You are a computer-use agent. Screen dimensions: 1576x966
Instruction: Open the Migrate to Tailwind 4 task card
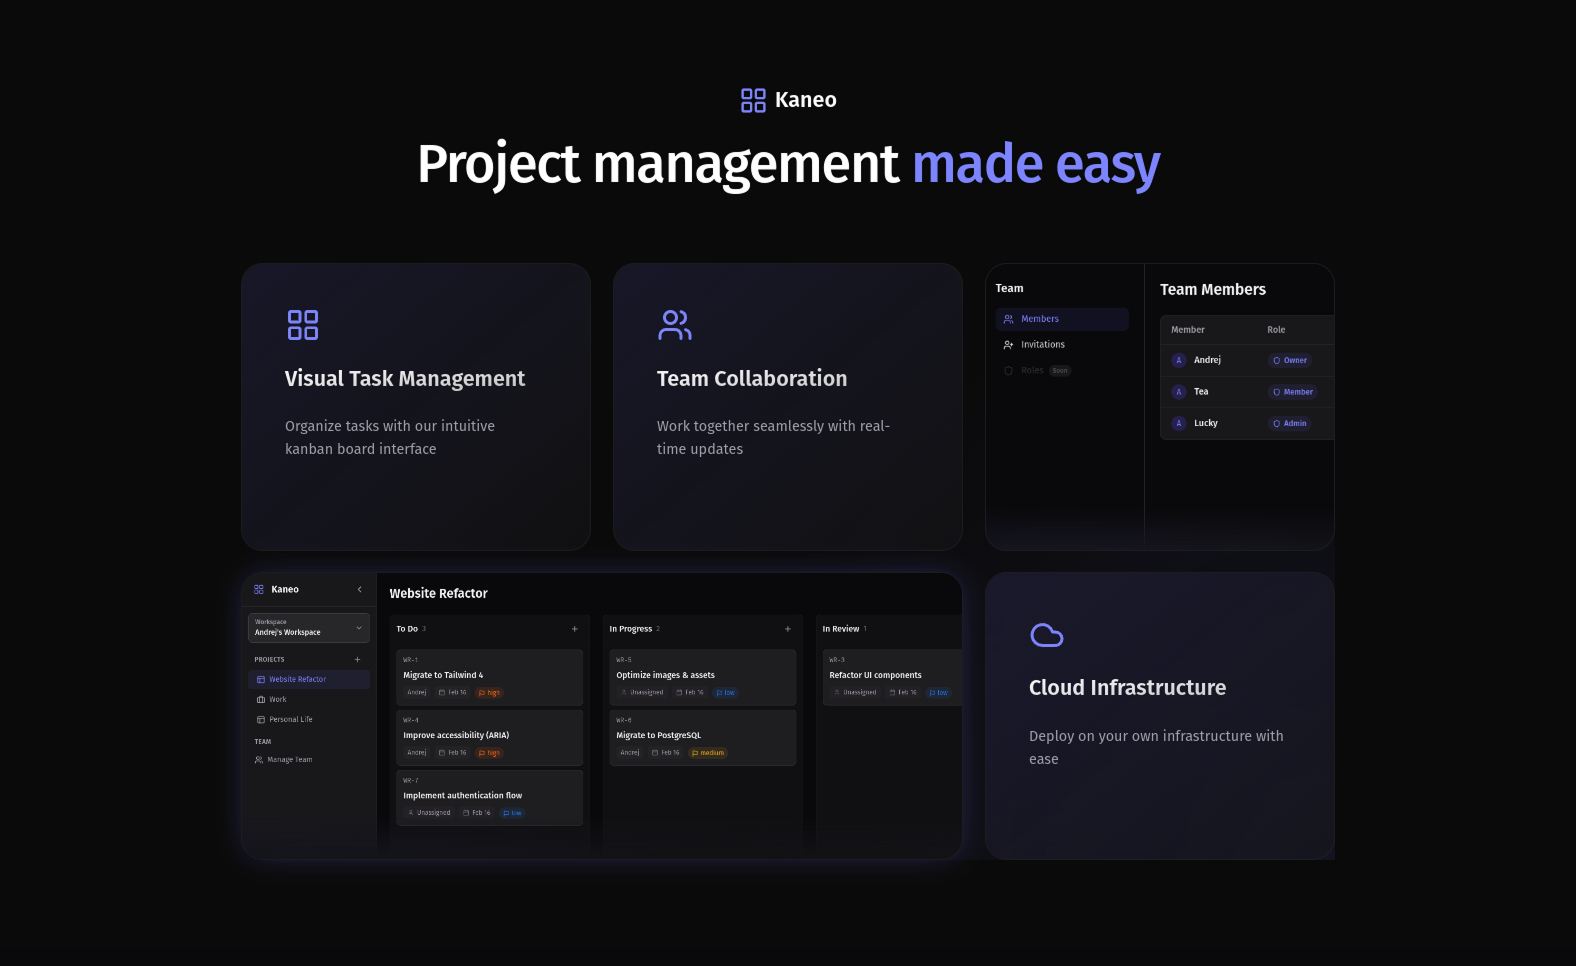pyautogui.click(x=489, y=677)
